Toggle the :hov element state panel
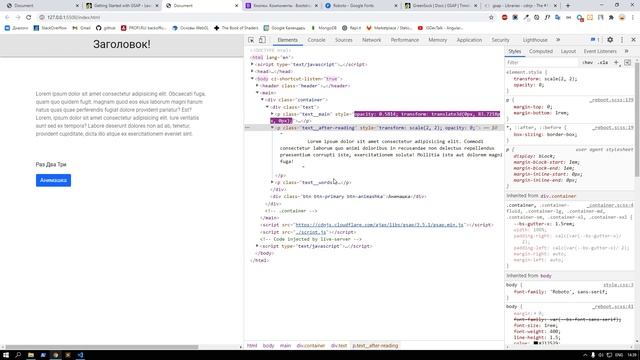 point(588,62)
